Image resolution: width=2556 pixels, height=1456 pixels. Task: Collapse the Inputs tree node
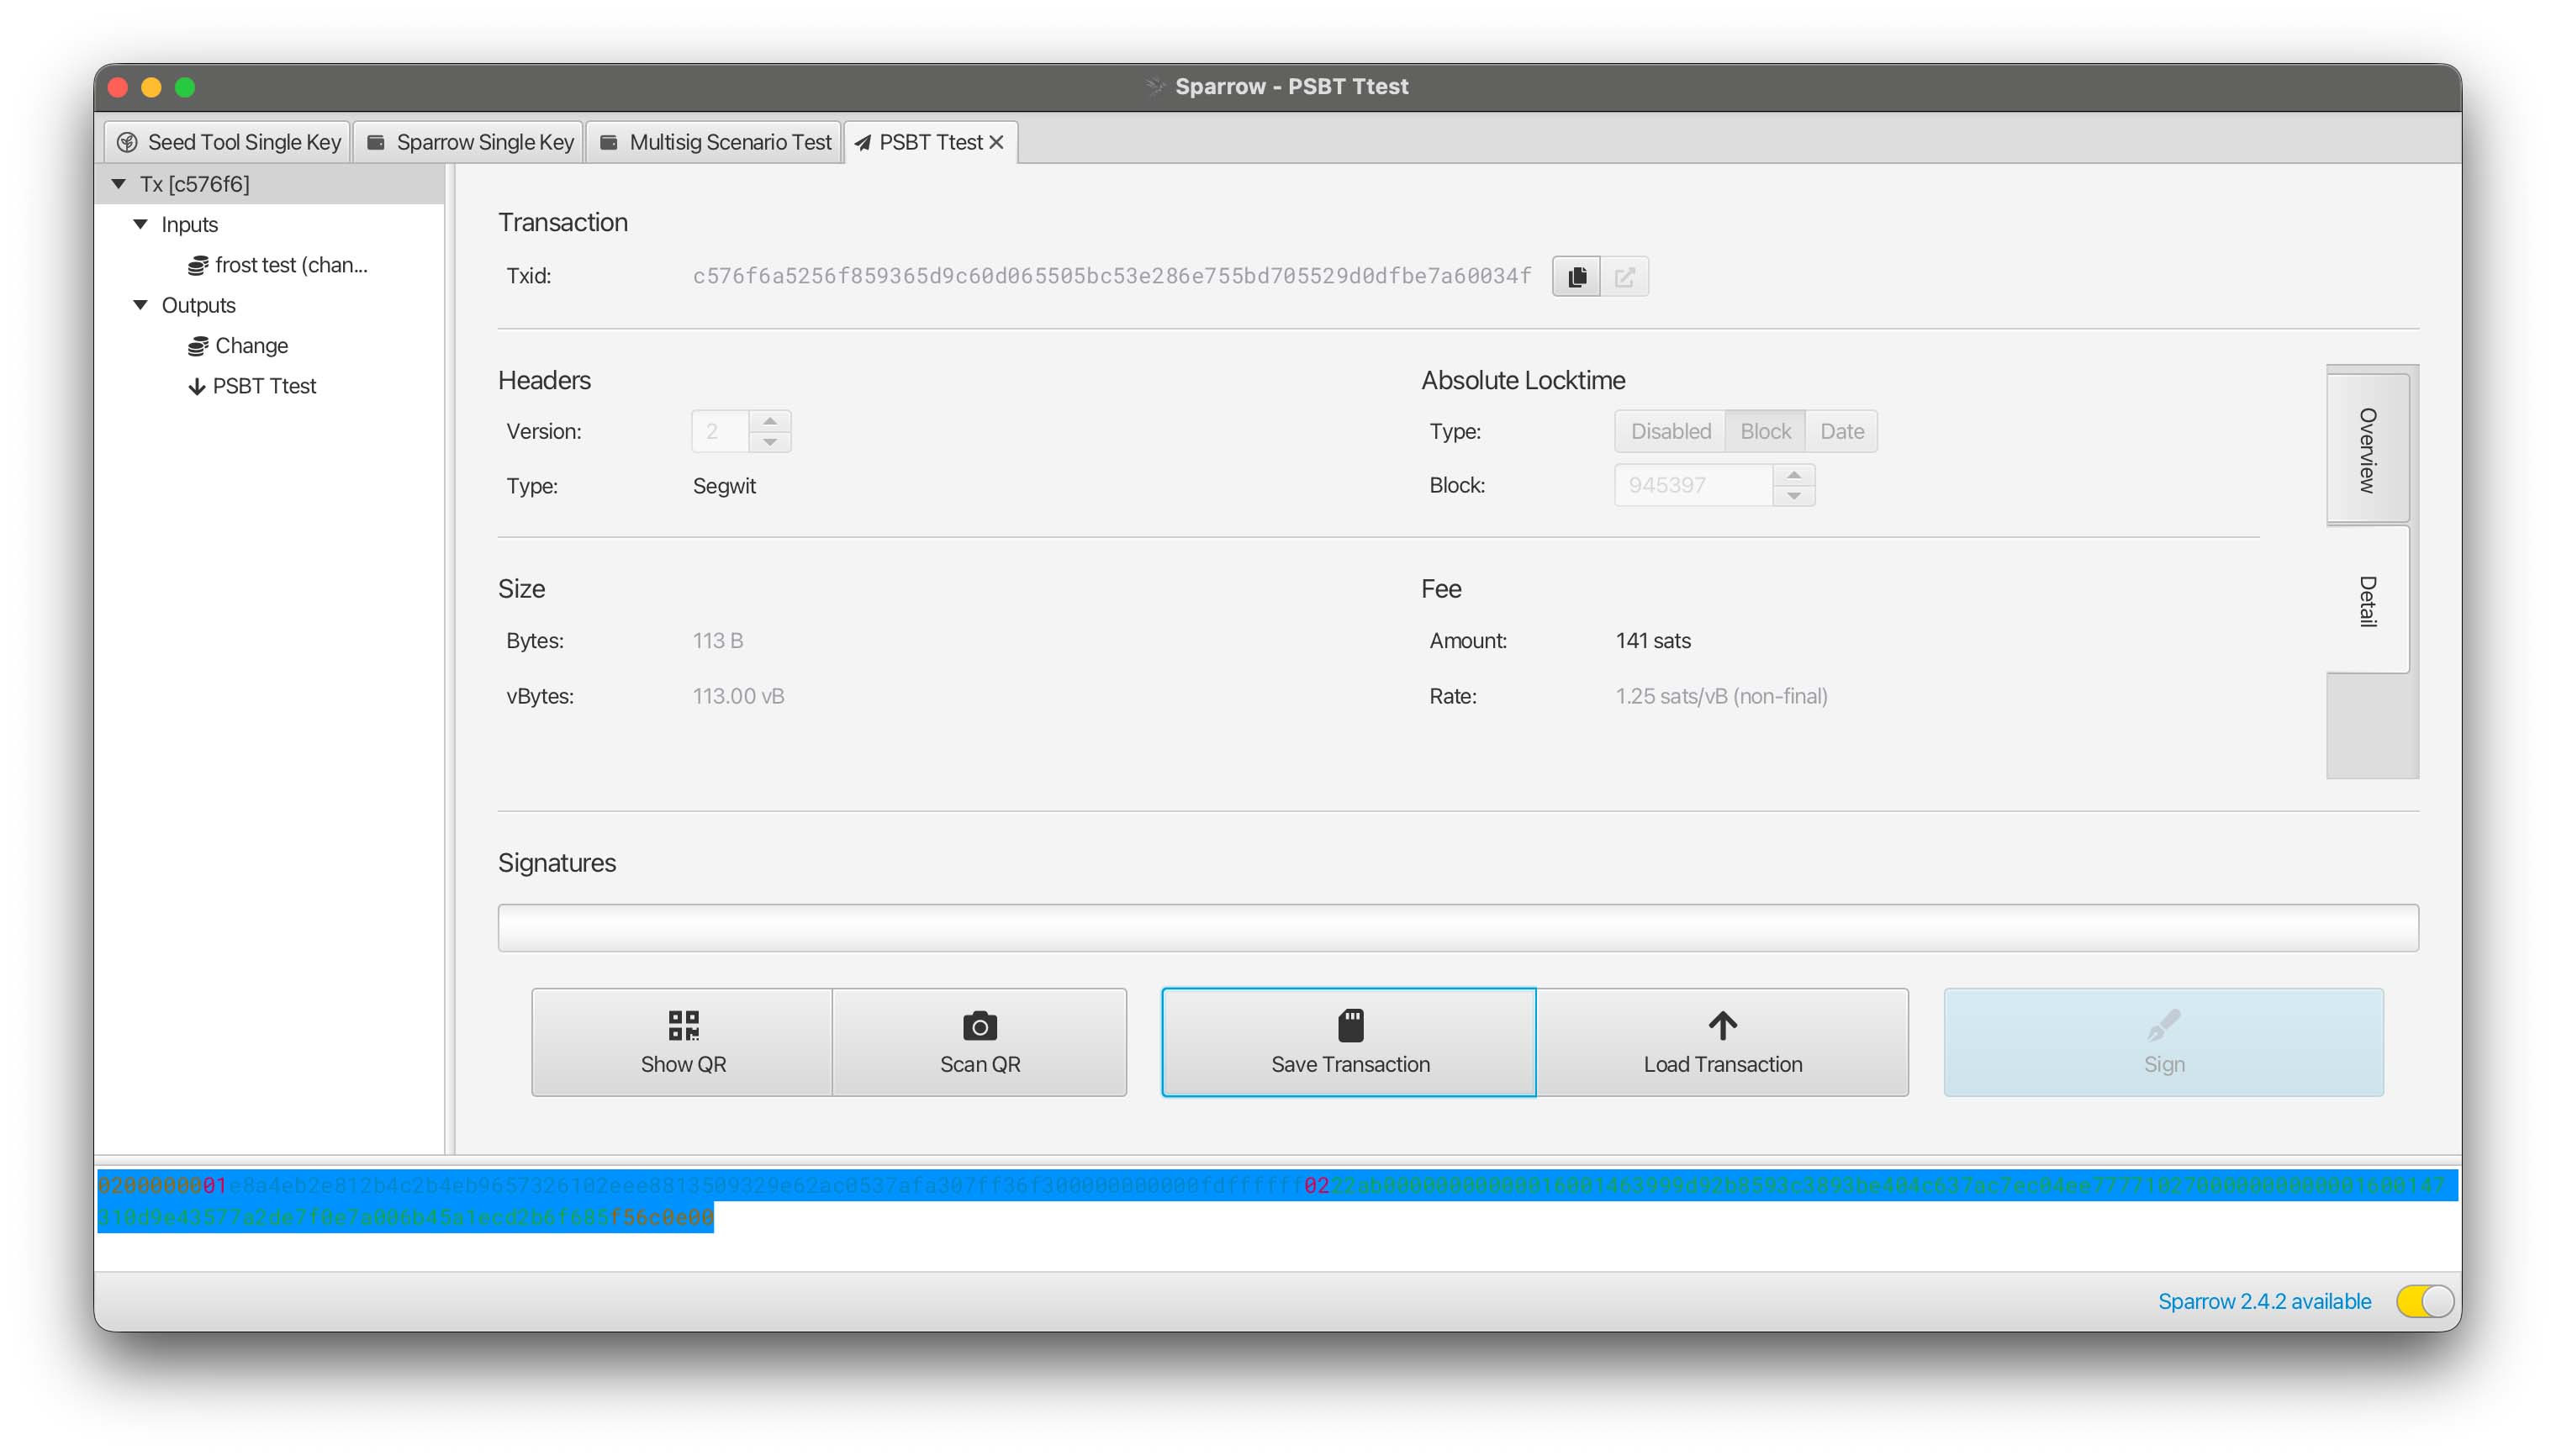141,224
